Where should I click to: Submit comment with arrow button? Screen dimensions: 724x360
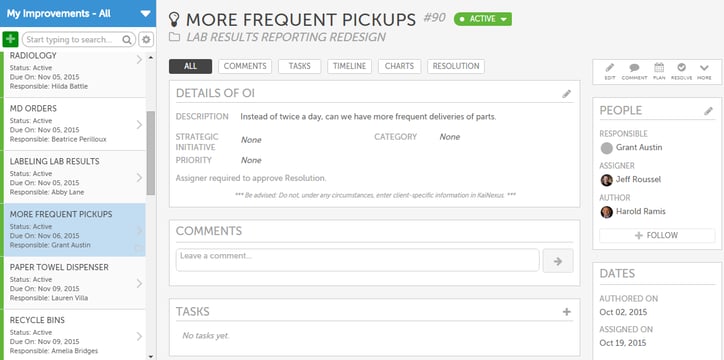558,261
